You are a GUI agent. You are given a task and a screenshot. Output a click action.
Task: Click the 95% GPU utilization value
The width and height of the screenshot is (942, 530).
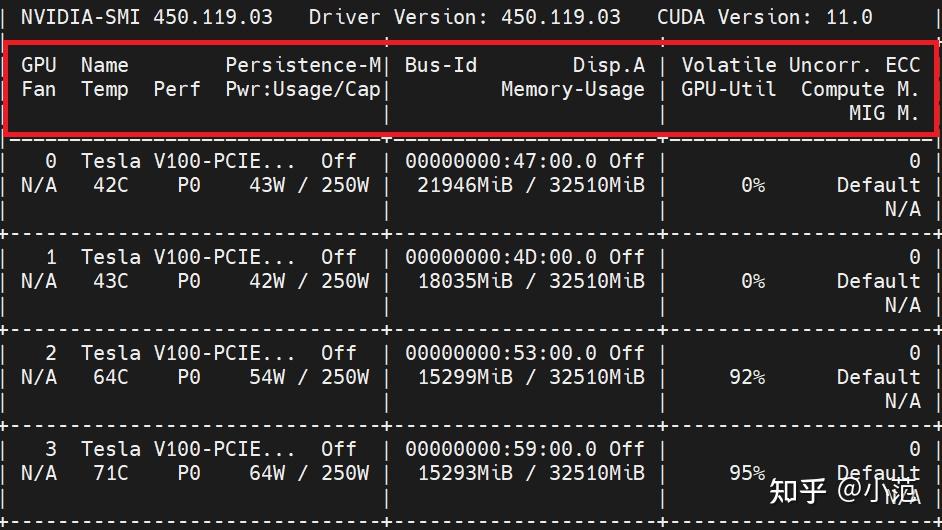tap(747, 474)
